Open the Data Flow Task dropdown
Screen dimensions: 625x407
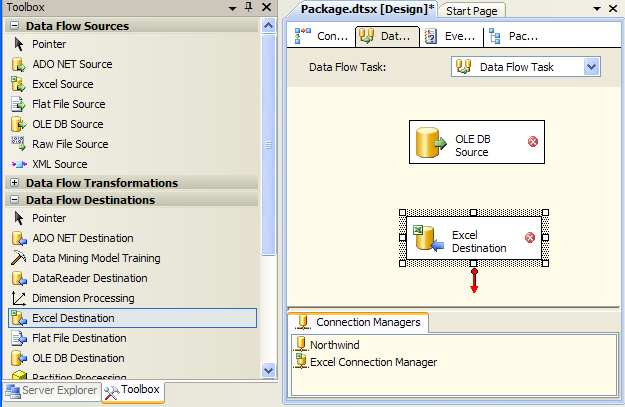click(x=592, y=67)
